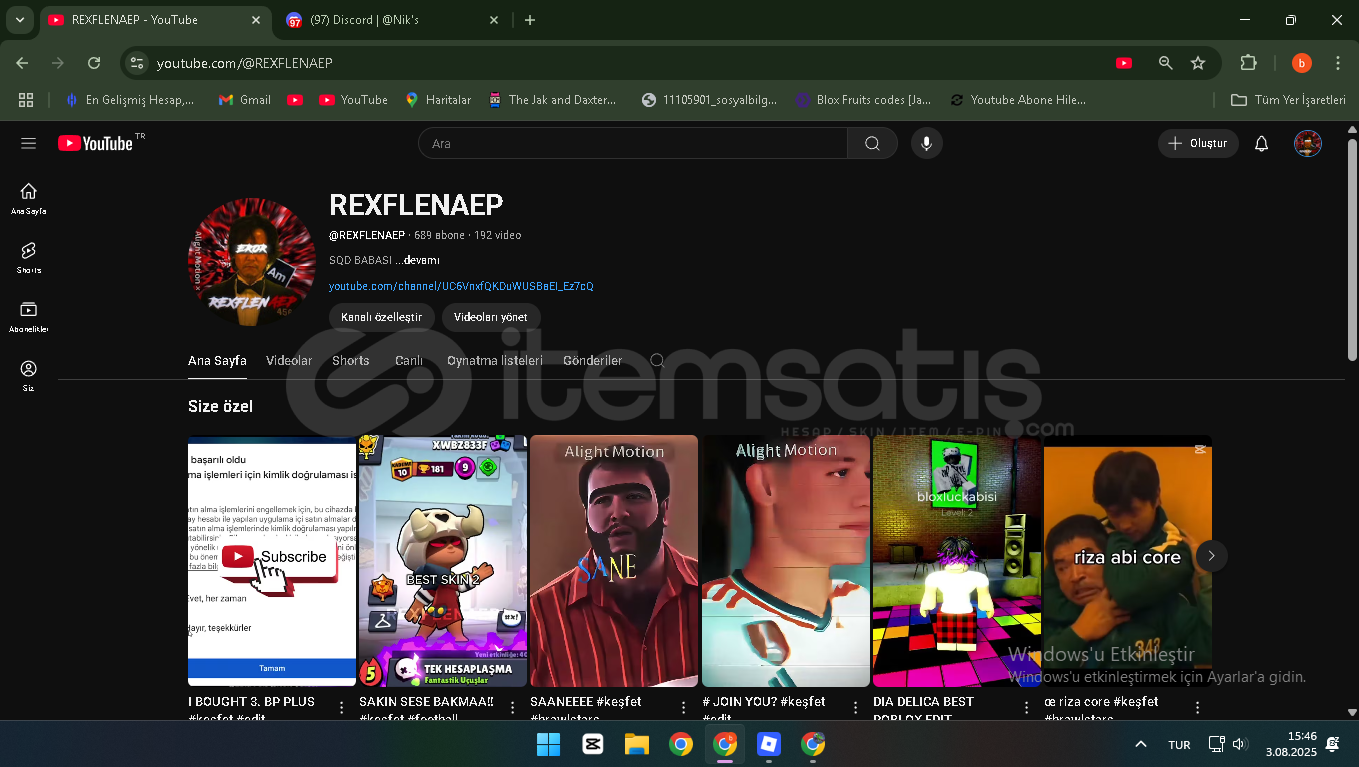Open a new browser tab
The width and height of the screenshot is (1359, 767).
pyautogui.click(x=530, y=20)
